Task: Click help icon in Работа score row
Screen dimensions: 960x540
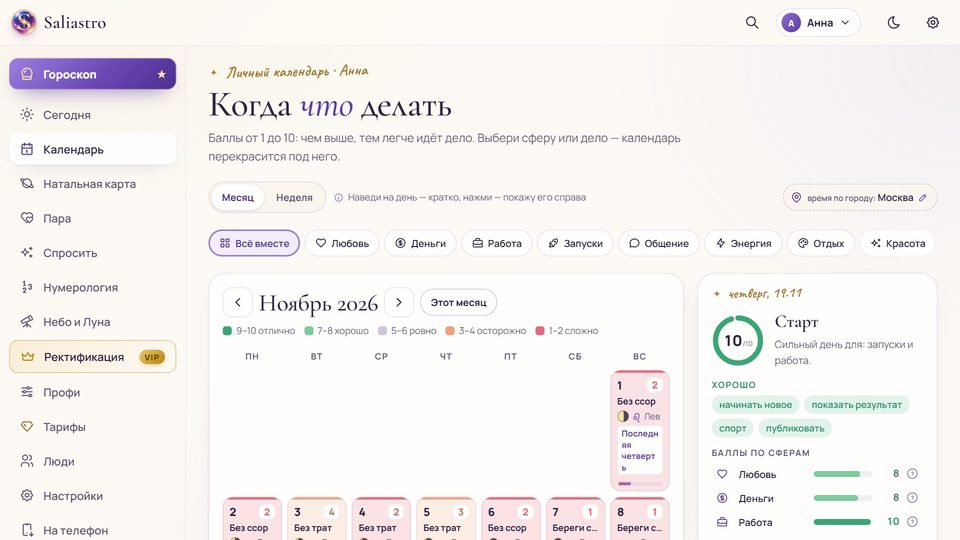Action: [912, 522]
